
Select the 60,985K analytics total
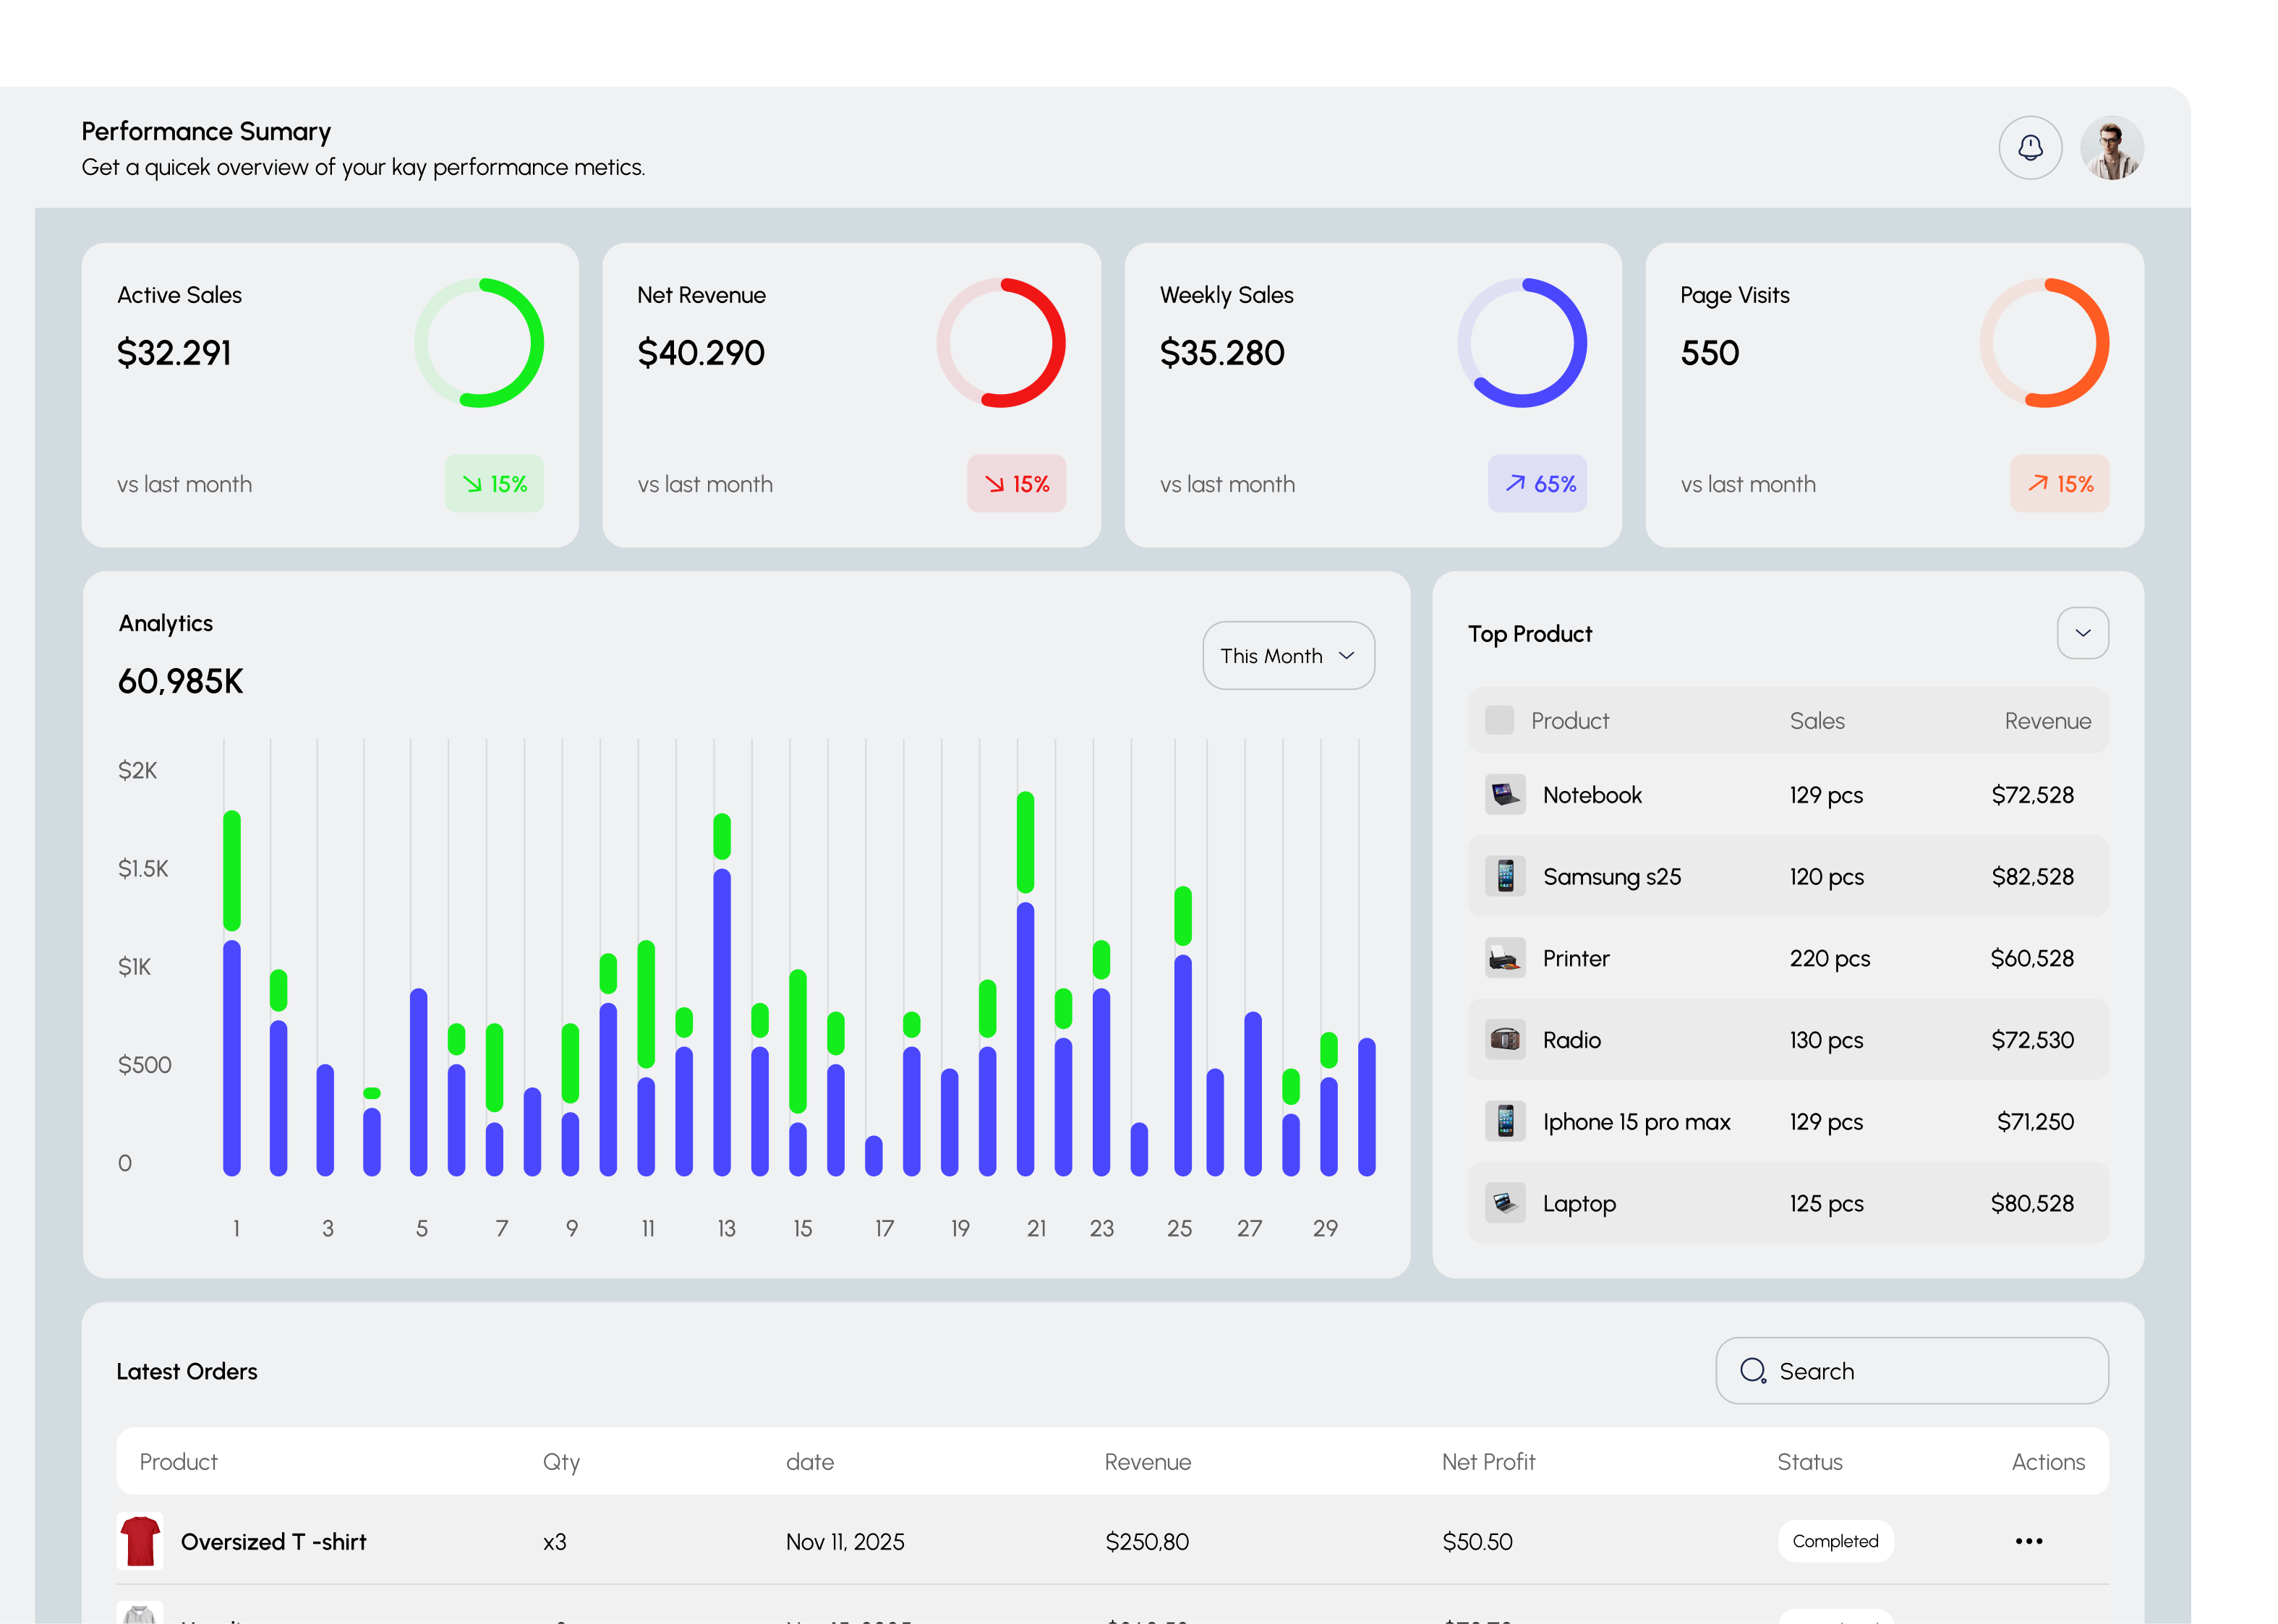pos(180,682)
